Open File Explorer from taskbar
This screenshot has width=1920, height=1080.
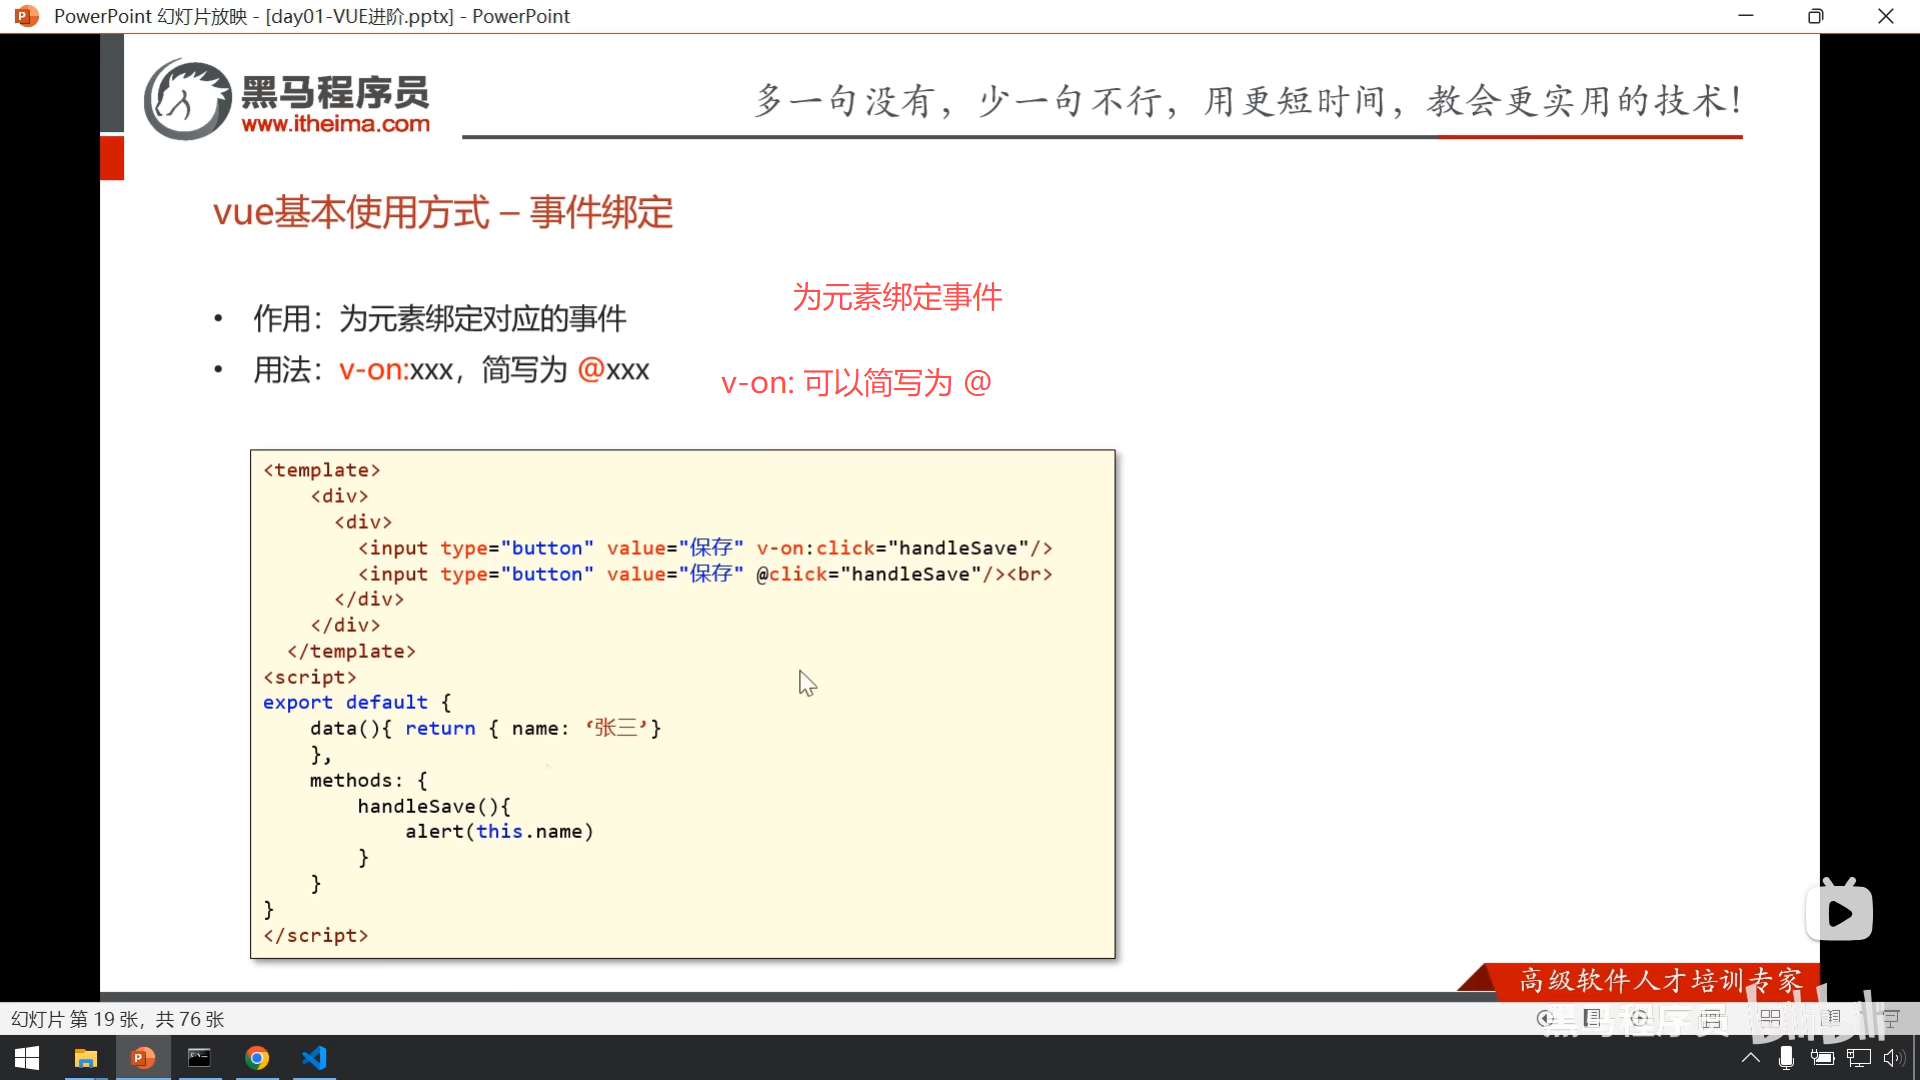tap(86, 1058)
